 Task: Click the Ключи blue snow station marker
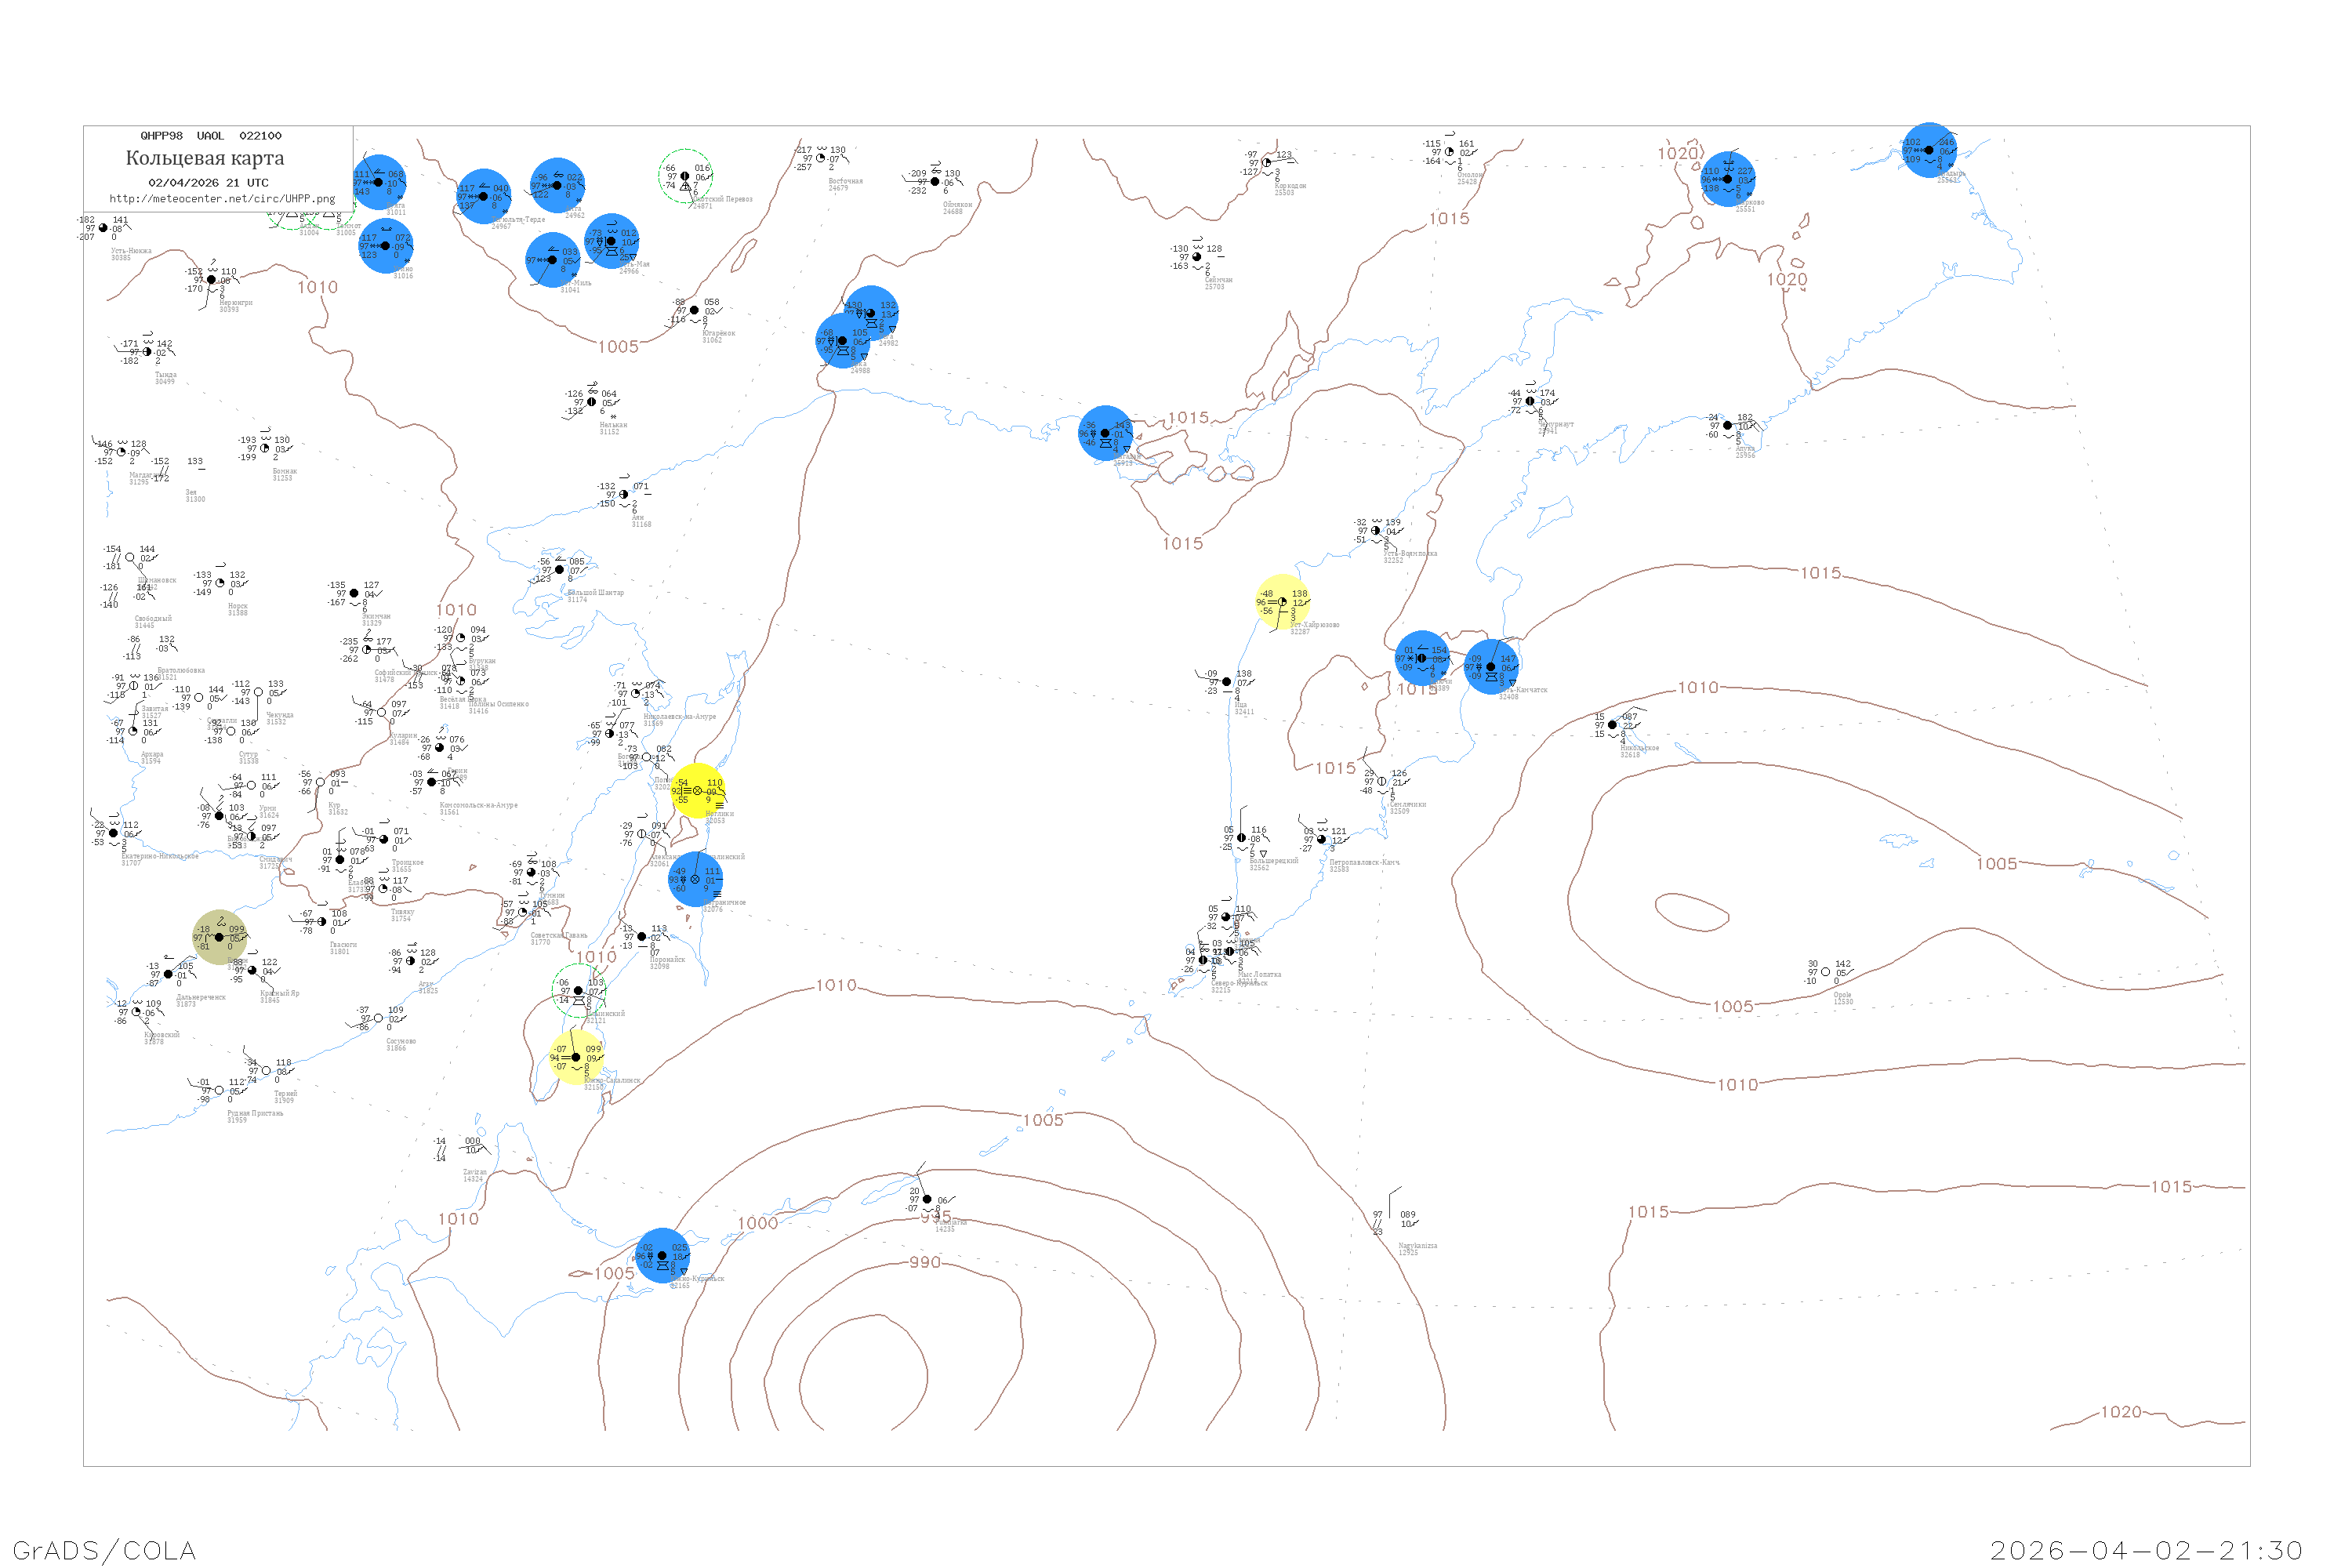(x=1421, y=658)
